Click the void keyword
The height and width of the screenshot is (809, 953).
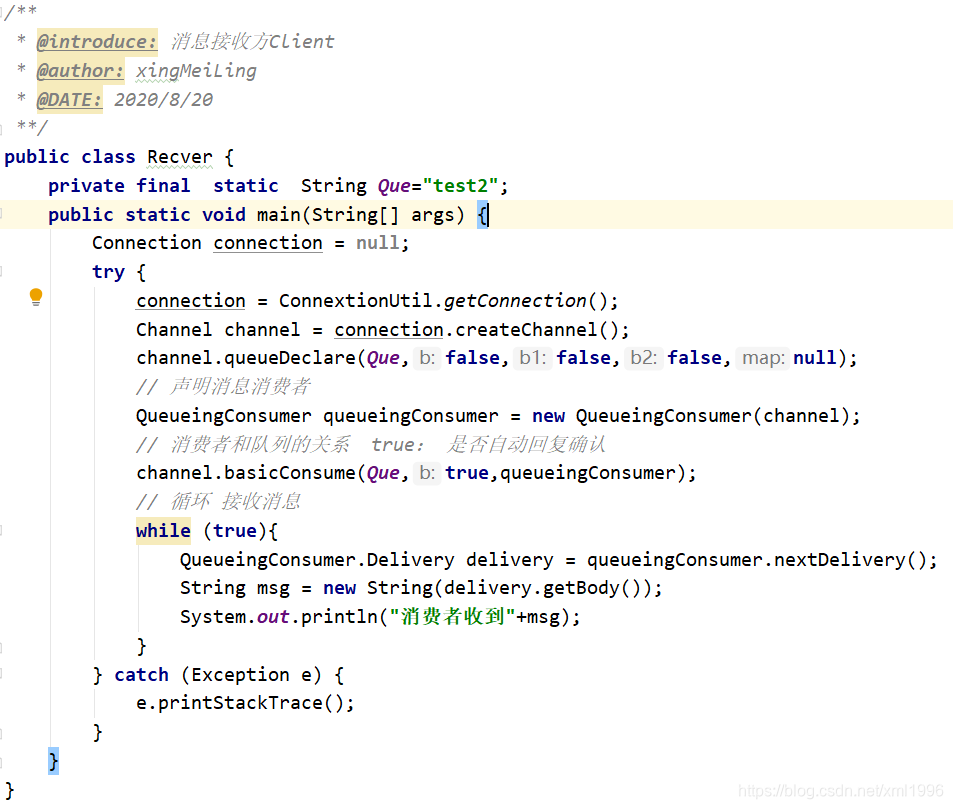[224, 215]
